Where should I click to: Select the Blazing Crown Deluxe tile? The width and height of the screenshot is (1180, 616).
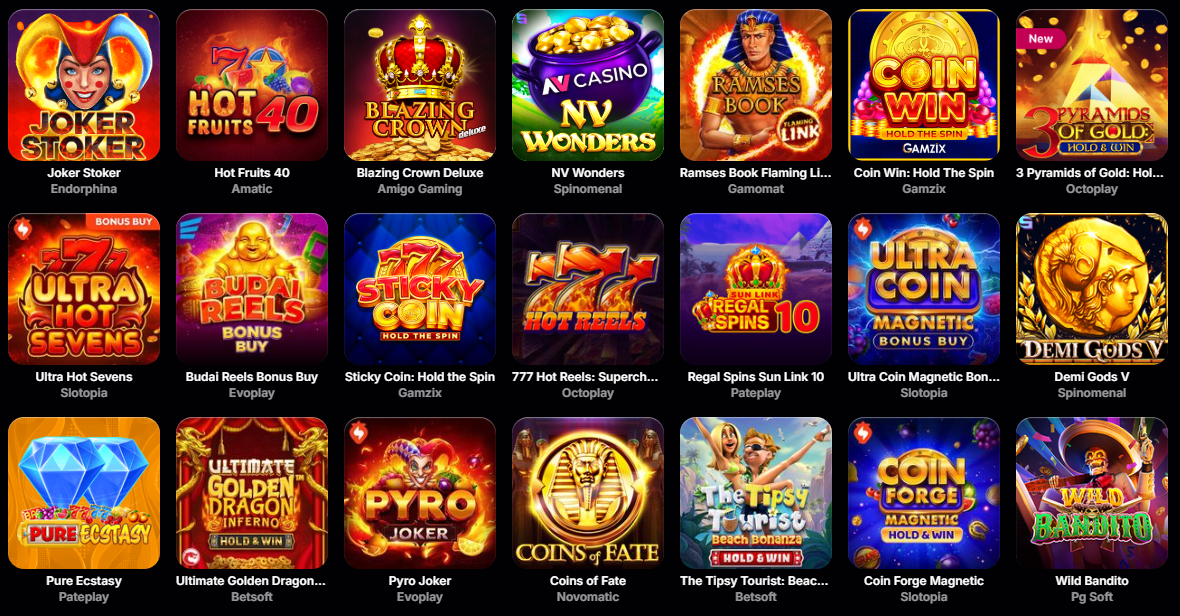[420, 85]
